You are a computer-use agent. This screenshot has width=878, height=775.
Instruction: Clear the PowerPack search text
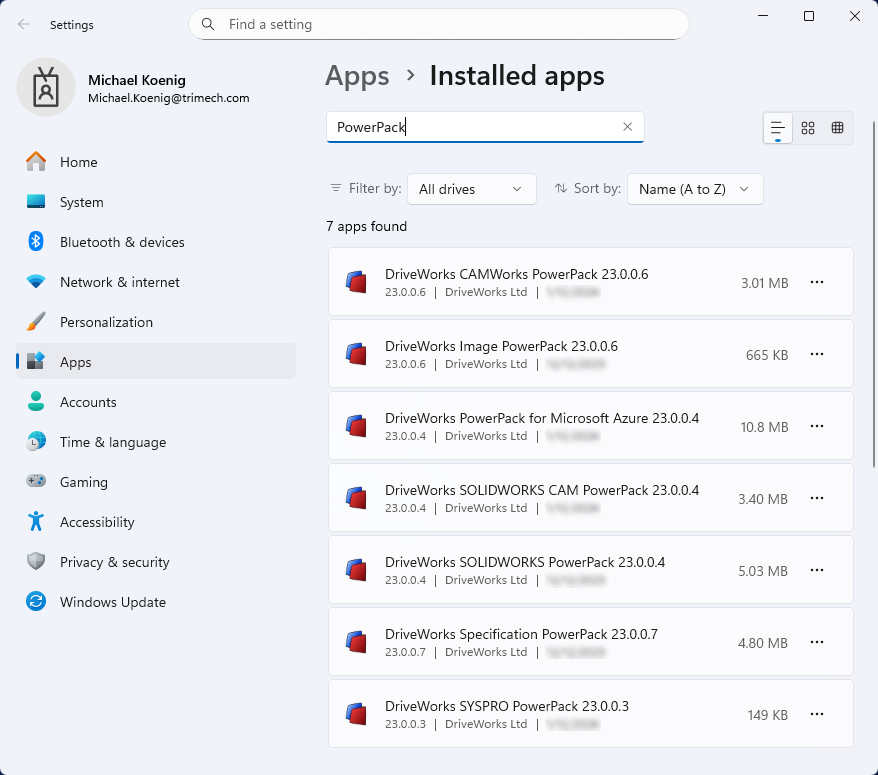tap(627, 127)
